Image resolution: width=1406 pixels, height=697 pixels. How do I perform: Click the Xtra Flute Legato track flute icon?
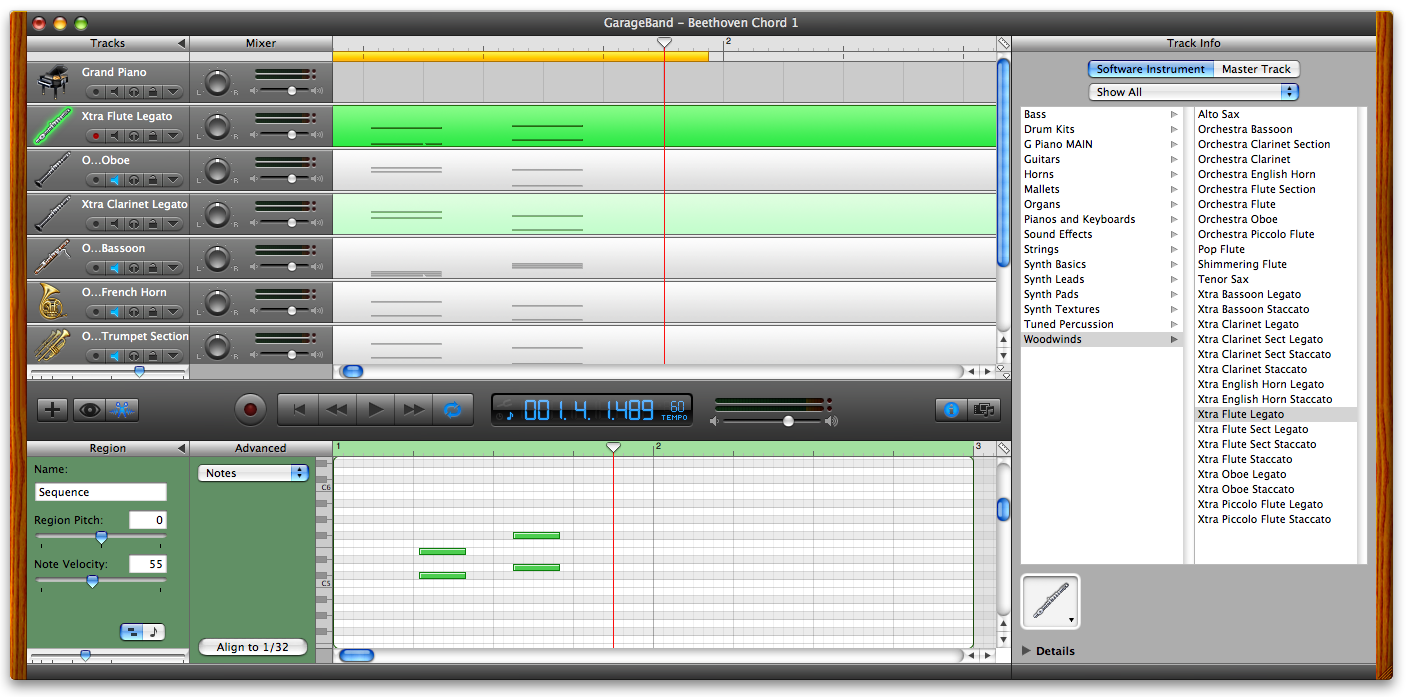click(x=52, y=126)
